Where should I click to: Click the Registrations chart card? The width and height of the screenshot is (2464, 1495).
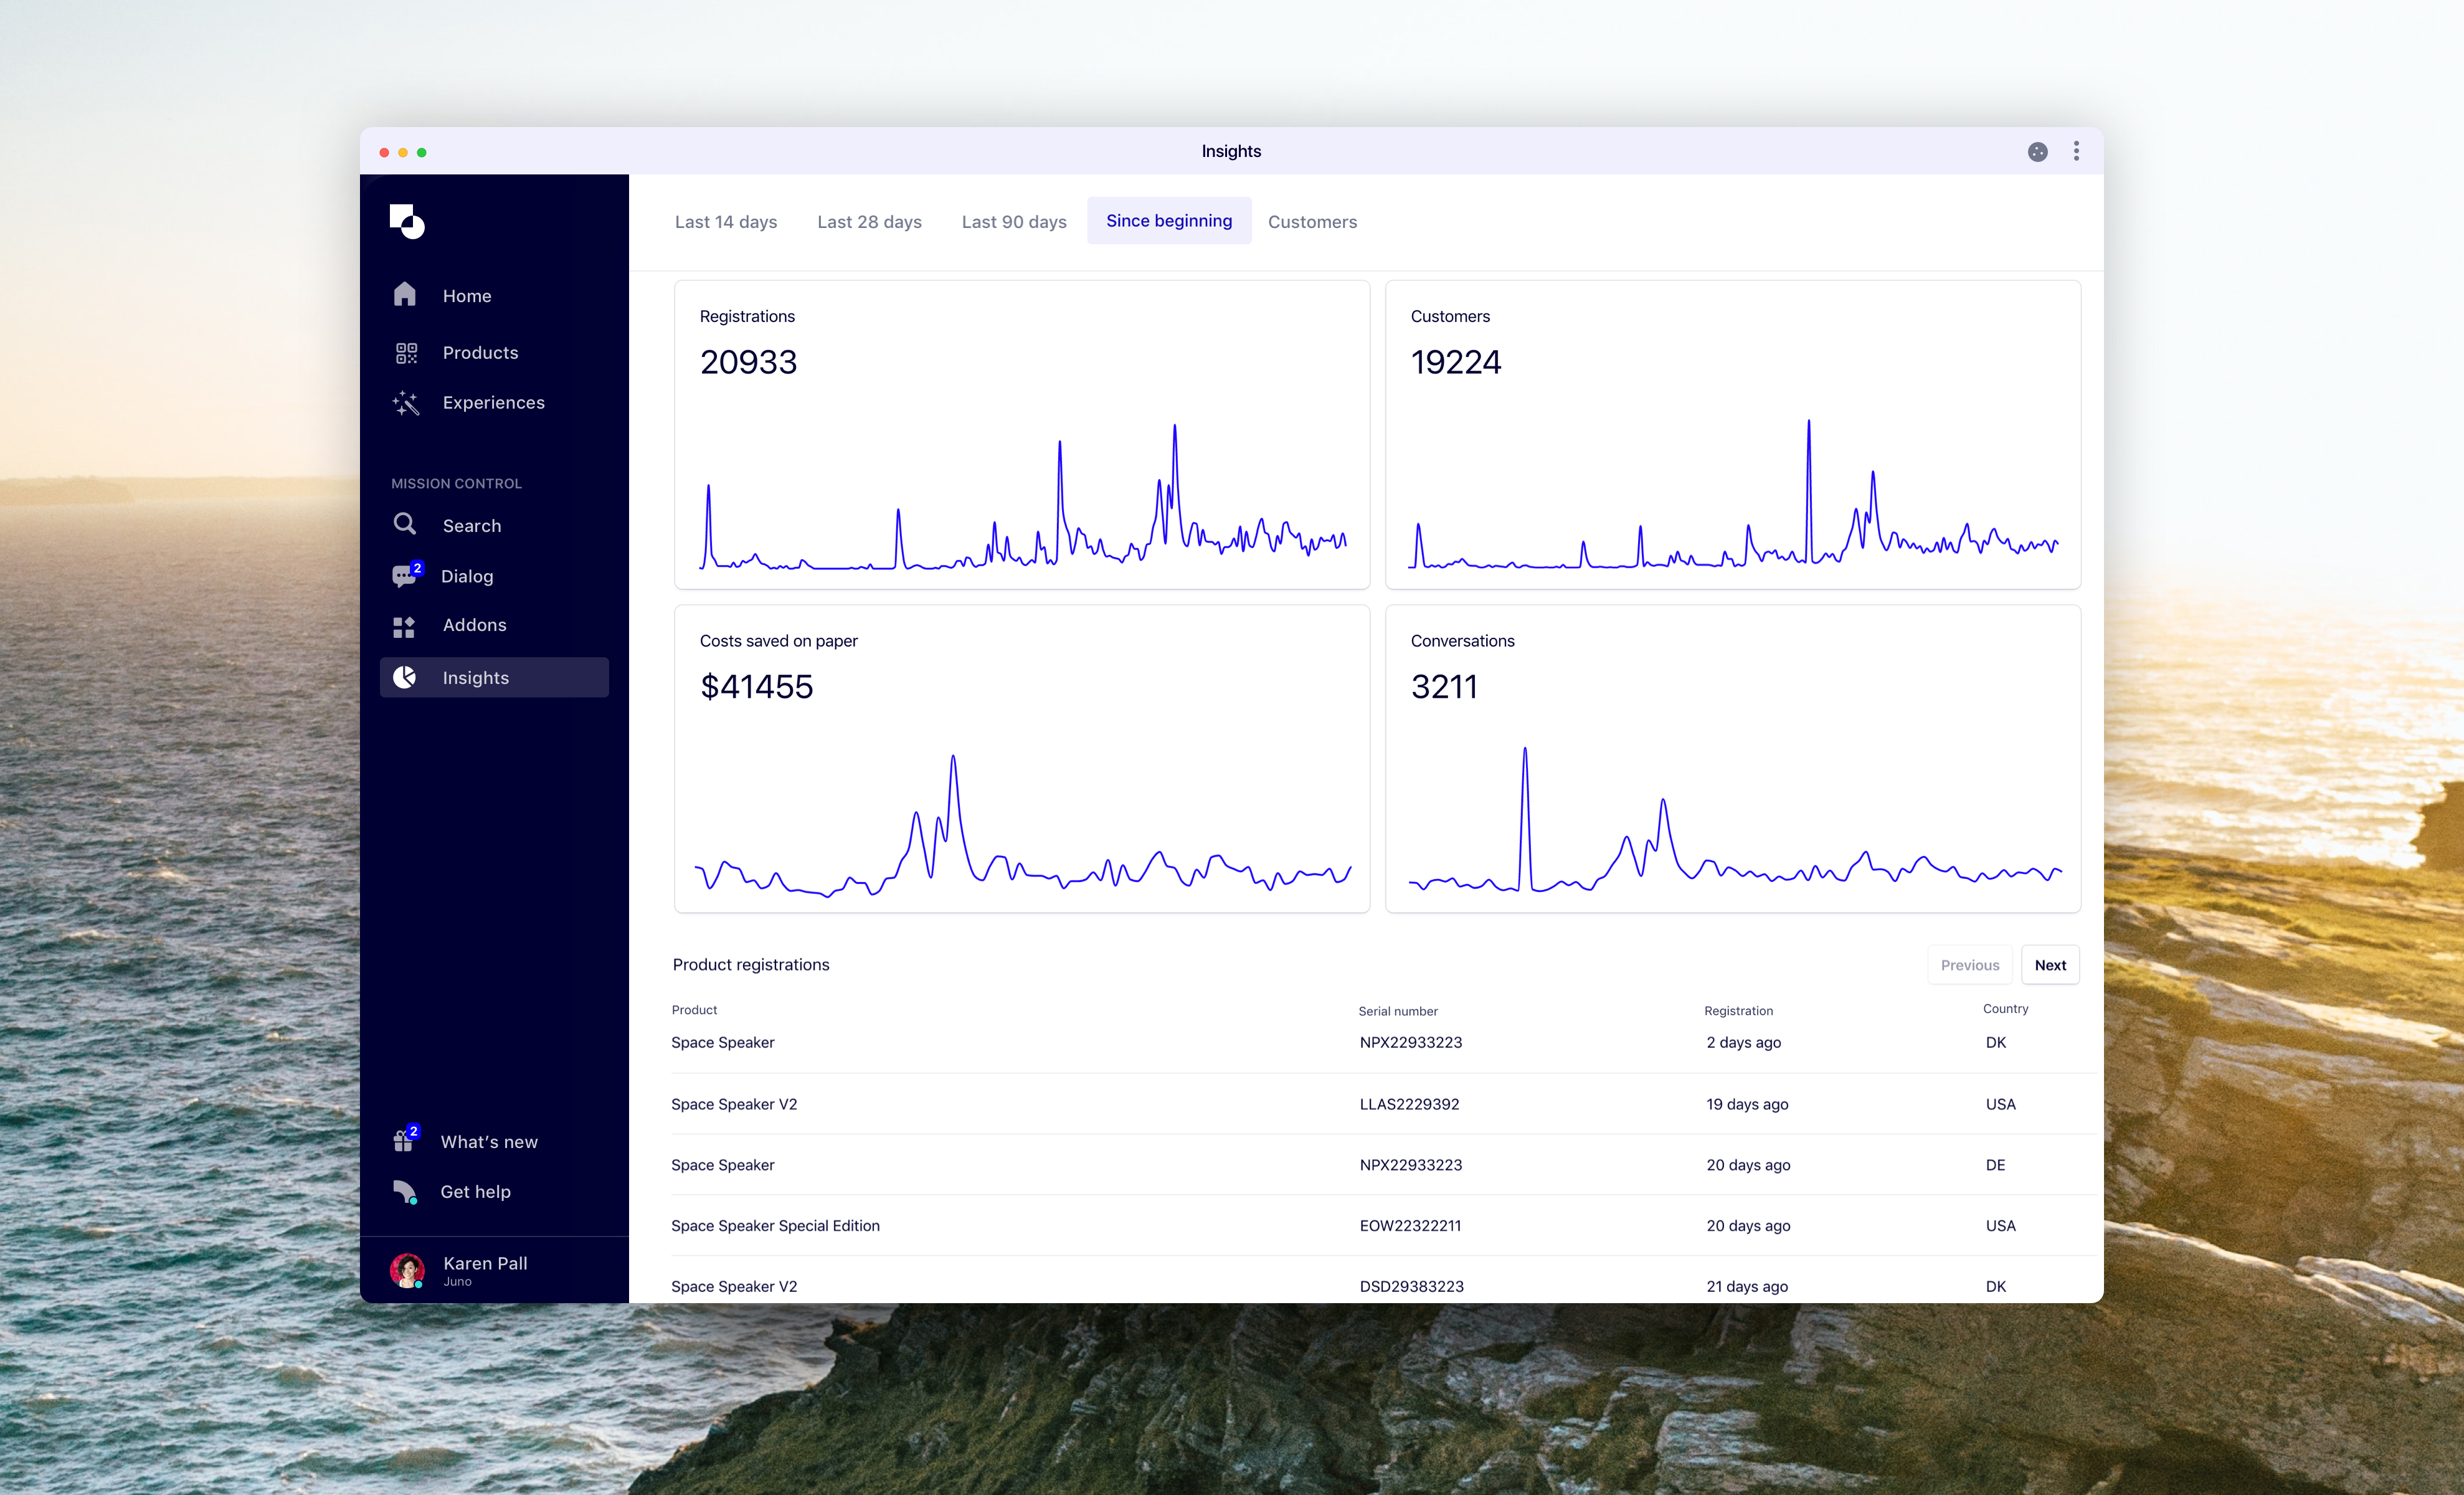click(x=1021, y=435)
